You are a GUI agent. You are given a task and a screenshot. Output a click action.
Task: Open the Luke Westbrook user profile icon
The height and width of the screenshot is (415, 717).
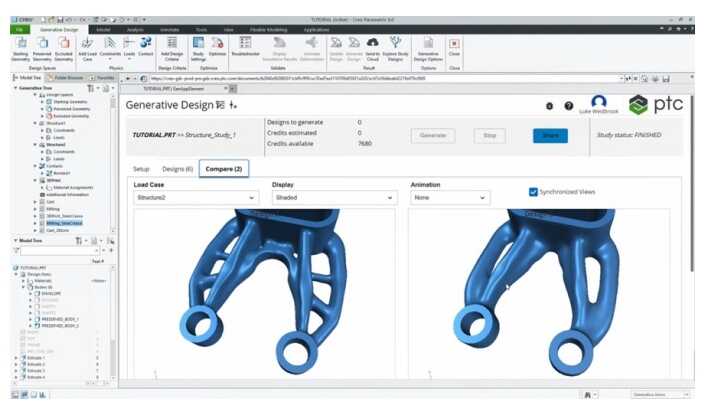[599, 101]
